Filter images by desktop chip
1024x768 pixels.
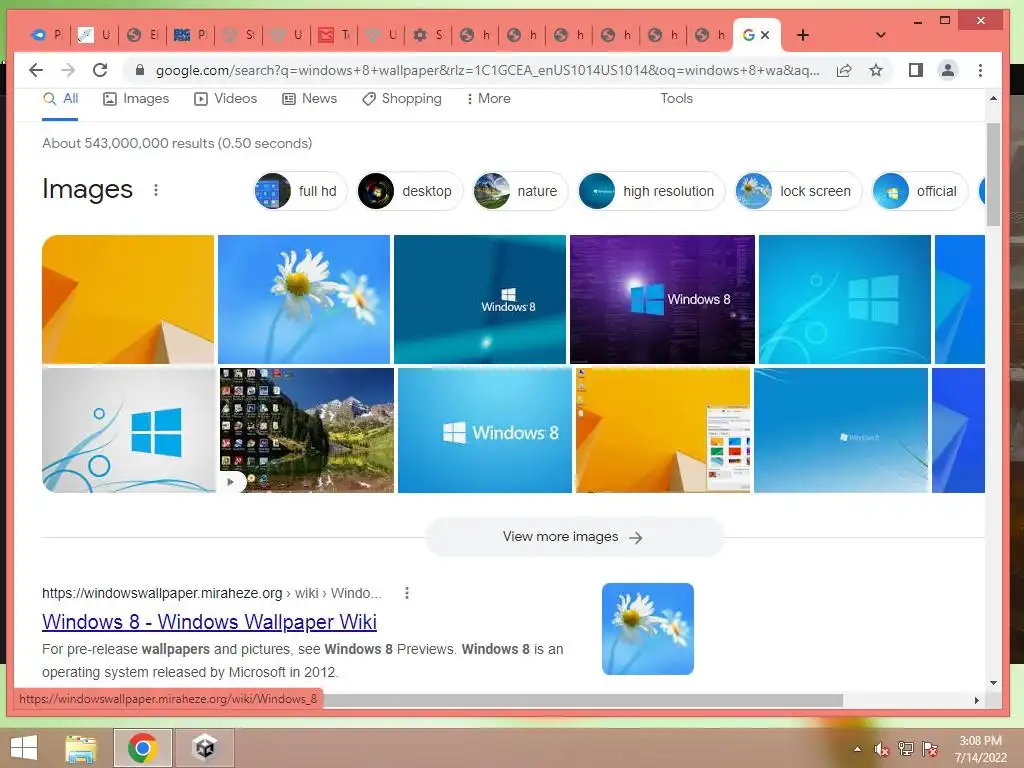pyautogui.click(x=409, y=191)
